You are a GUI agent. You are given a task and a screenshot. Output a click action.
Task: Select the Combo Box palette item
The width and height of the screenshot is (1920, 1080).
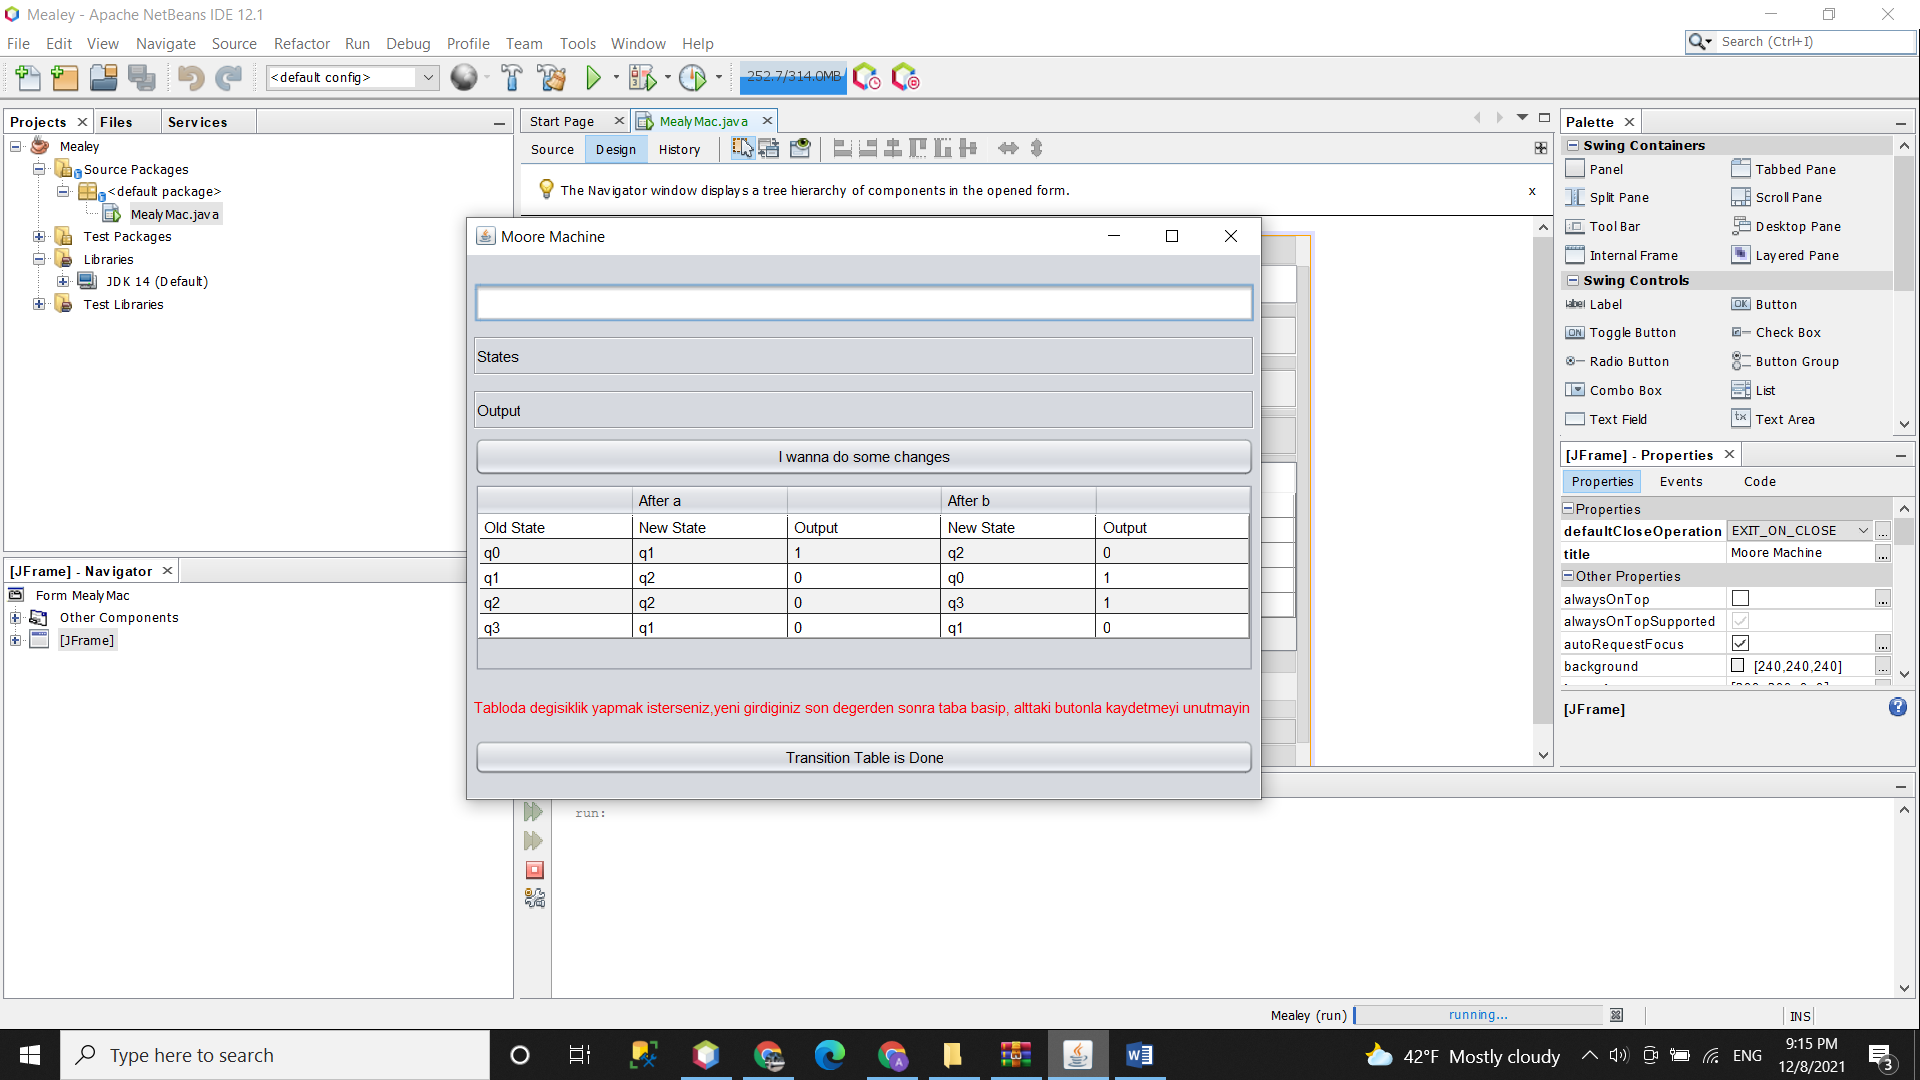click(x=1614, y=390)
